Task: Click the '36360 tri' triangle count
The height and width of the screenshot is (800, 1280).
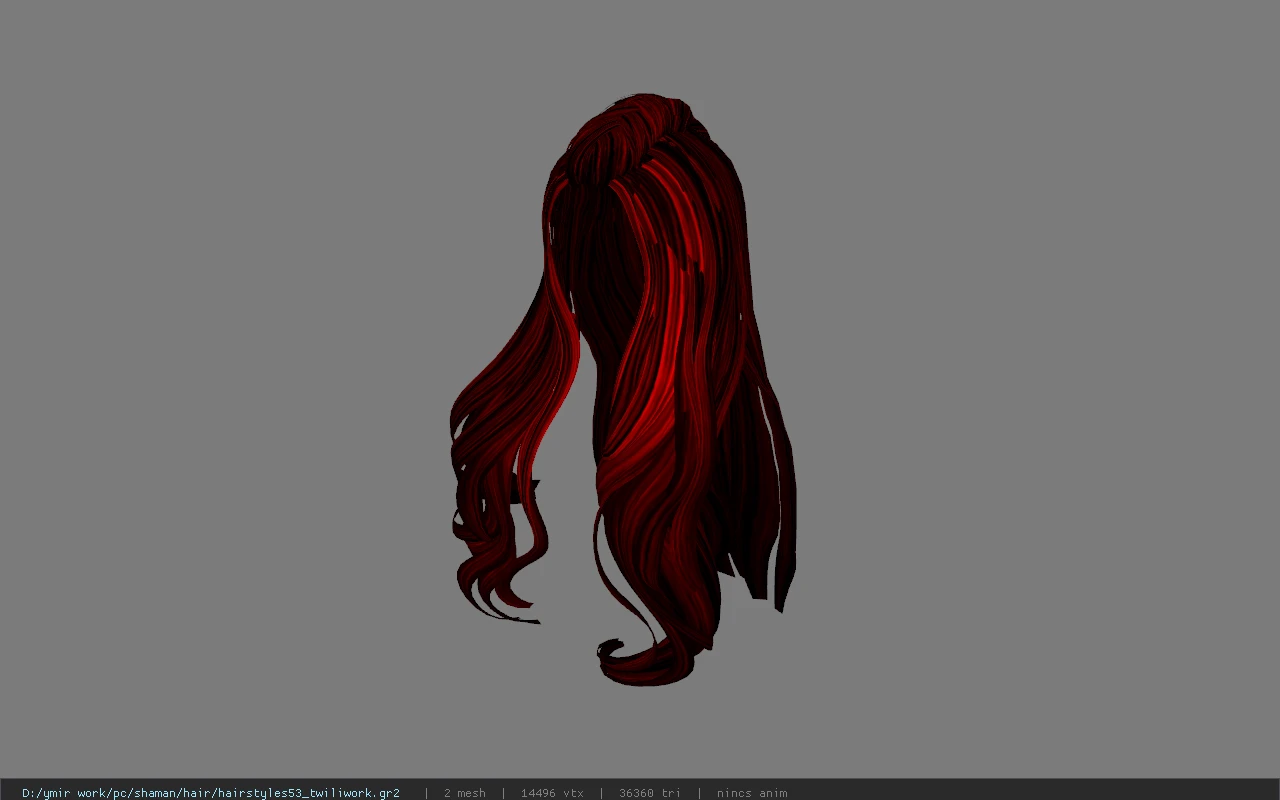Action: pyautogui.click(x=650, y=793)
